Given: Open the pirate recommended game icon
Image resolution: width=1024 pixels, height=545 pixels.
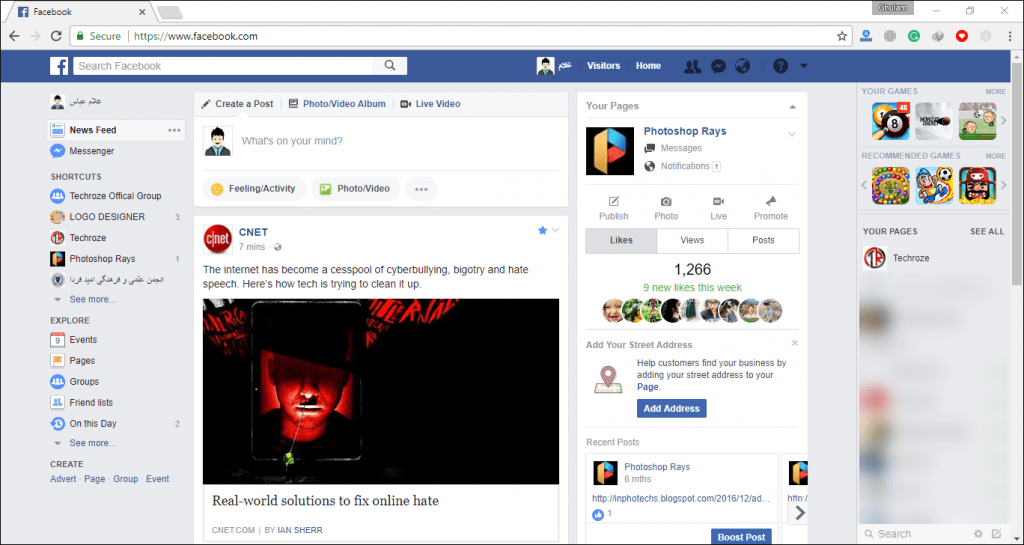Looking at the screenshot, I should click(x=978, y=185).
